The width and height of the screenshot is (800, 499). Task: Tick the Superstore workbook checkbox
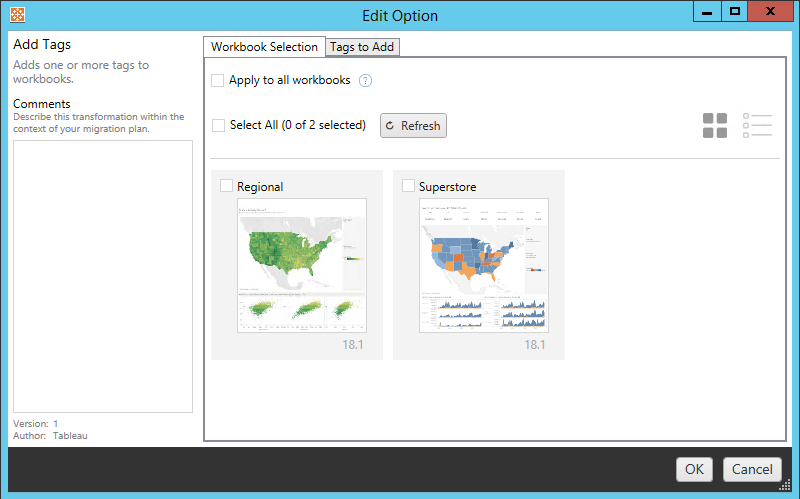click(408, 186)
